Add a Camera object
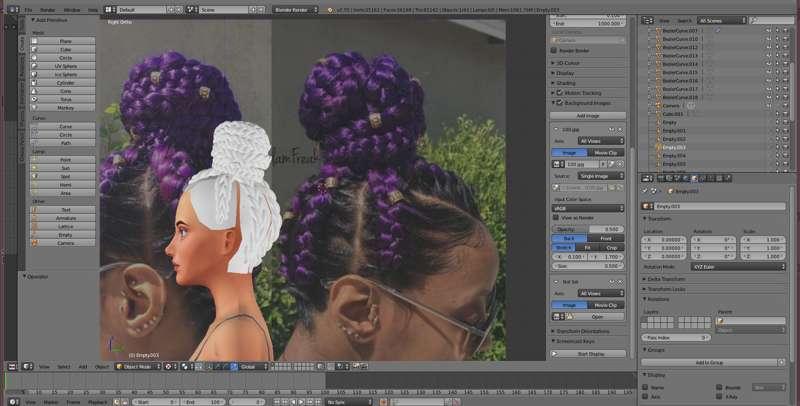This screenshot has height=406, width=800. pos(63,243)
